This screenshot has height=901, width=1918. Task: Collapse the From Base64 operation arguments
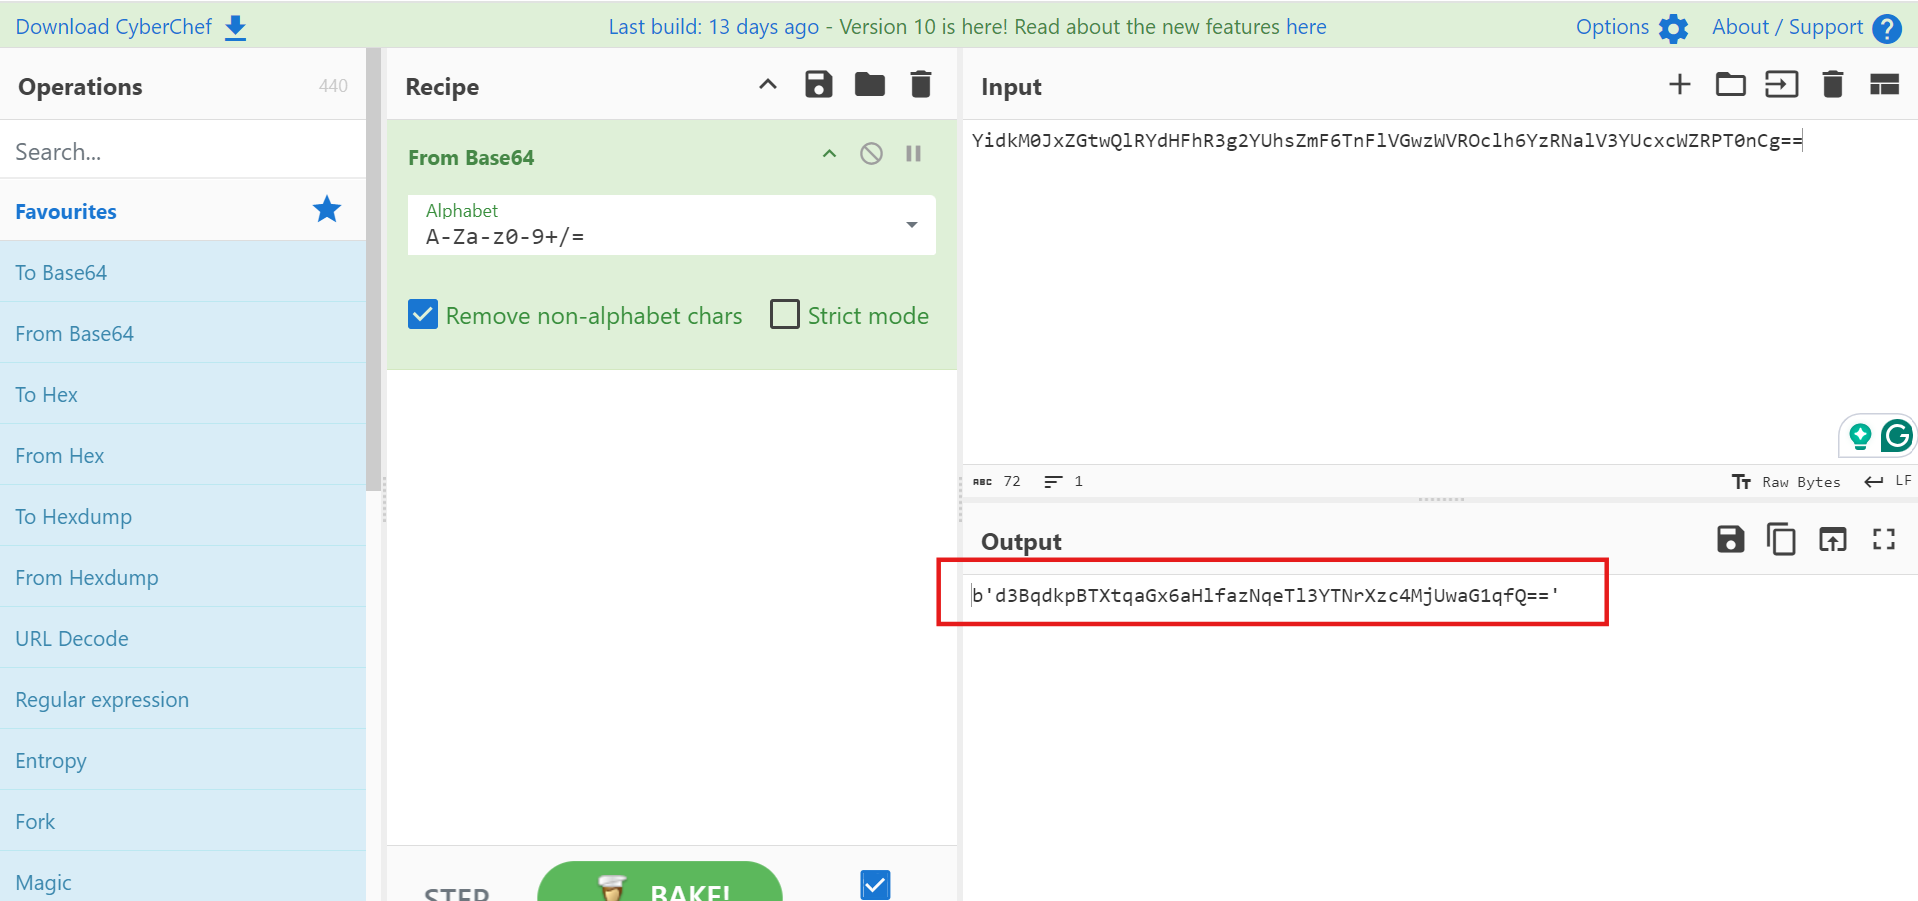click(829, 154)
